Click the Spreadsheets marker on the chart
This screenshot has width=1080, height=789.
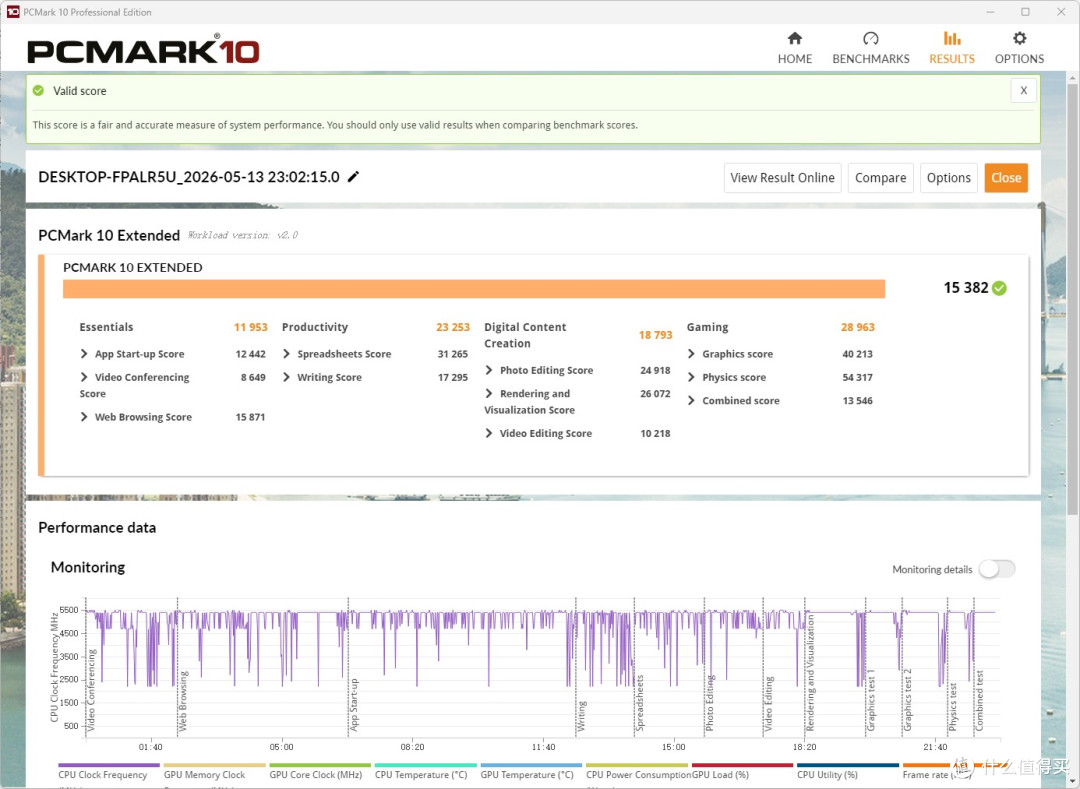coord(639,703)
